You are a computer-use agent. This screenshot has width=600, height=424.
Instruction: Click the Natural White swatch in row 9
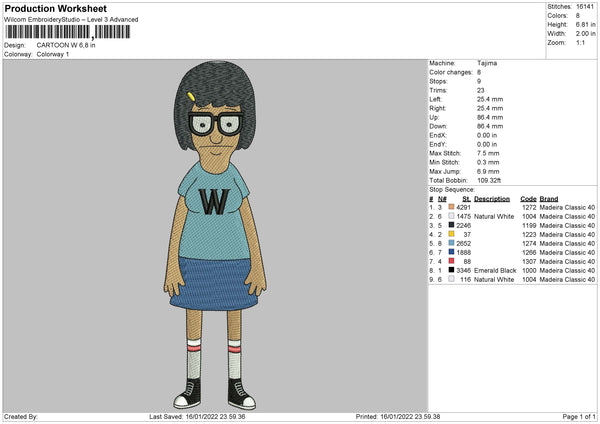[451, 279]
